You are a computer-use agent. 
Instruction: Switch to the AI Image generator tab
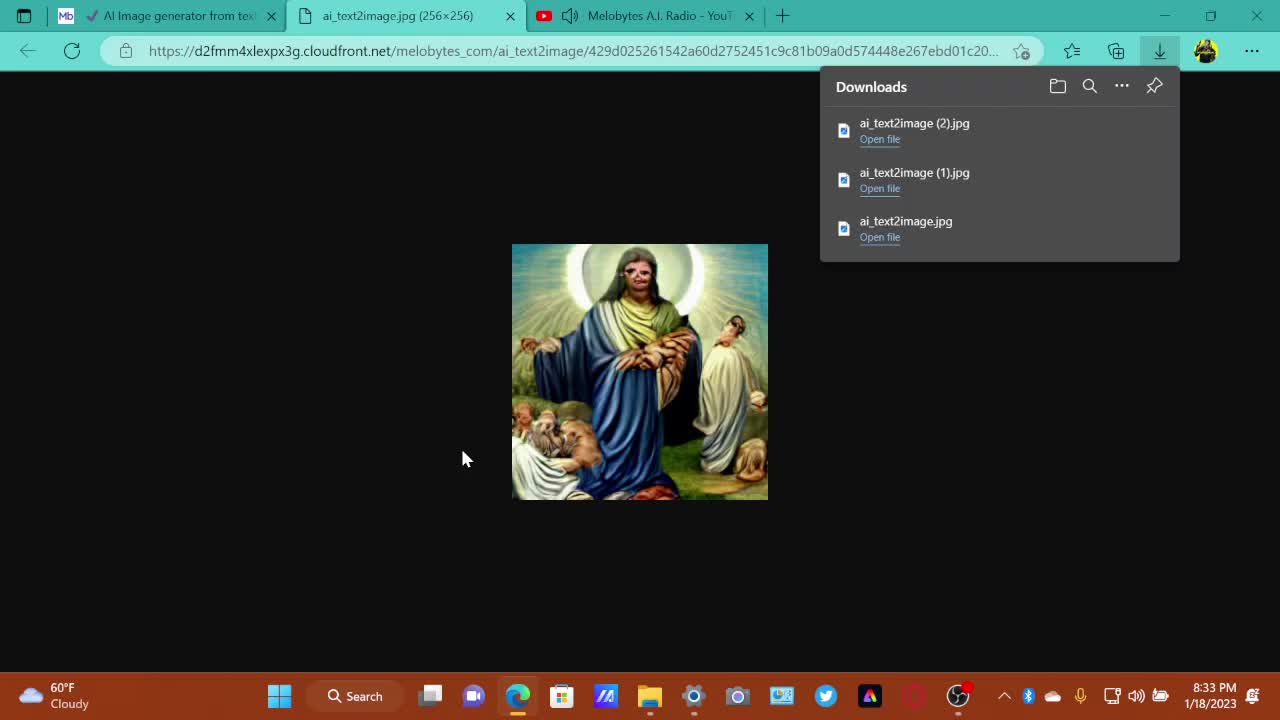(x=166, y=16)
